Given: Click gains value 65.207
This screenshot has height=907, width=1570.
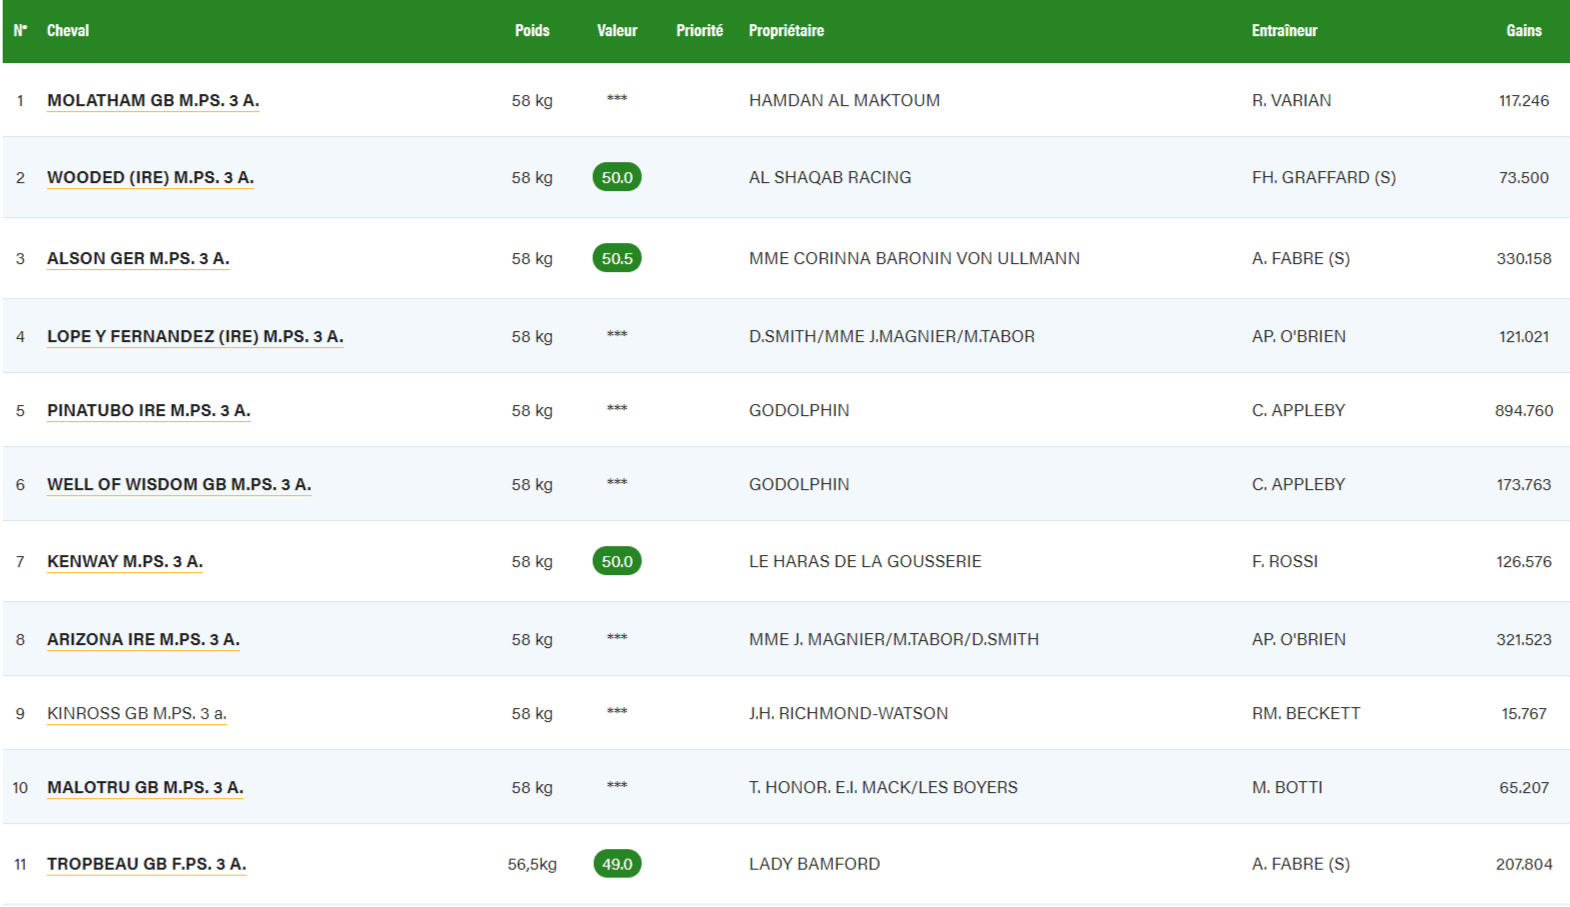Looking at the screenshot, I should pos(1524,788).
